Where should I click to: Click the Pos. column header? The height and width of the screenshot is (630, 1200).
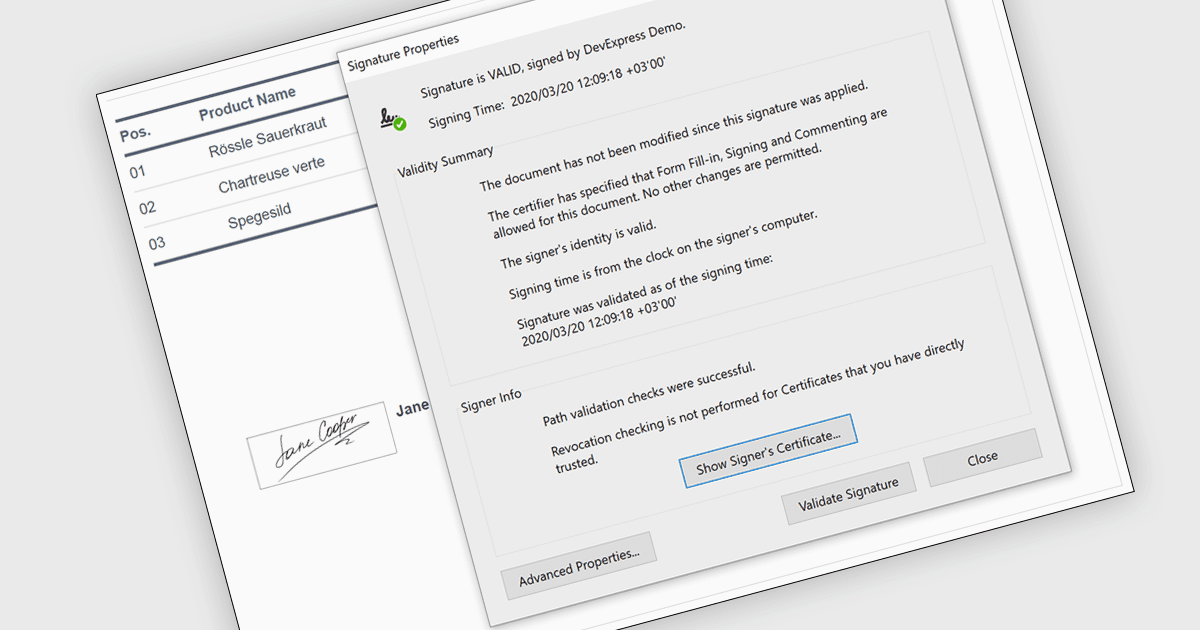tap(135, 133)
